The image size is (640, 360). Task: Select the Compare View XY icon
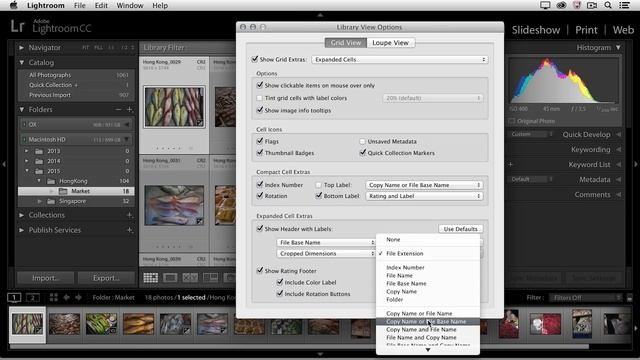190,278
